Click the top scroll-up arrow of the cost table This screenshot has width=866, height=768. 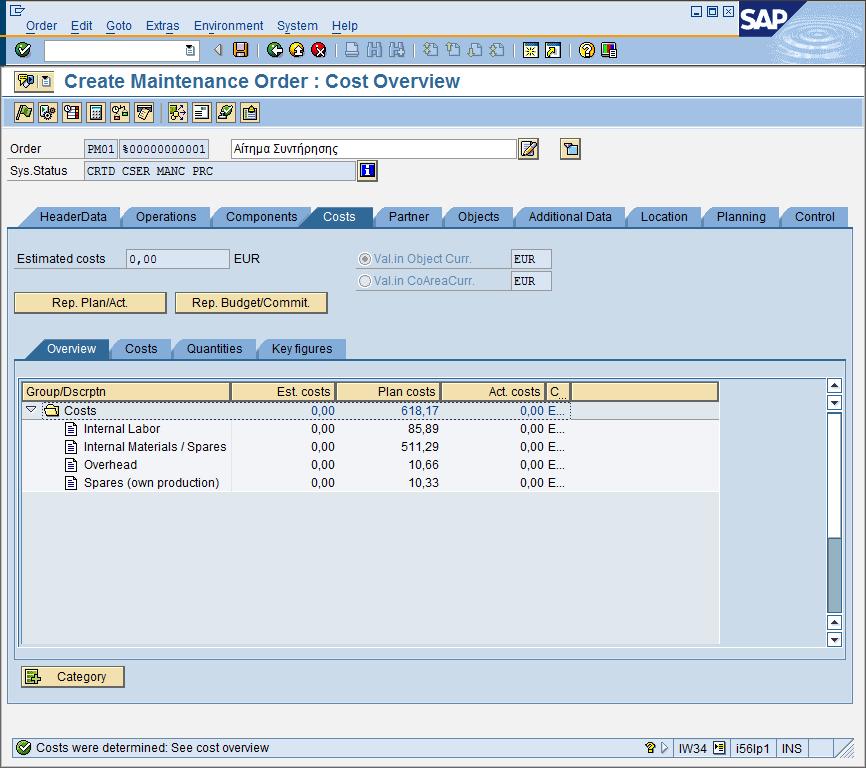[834, 385]
